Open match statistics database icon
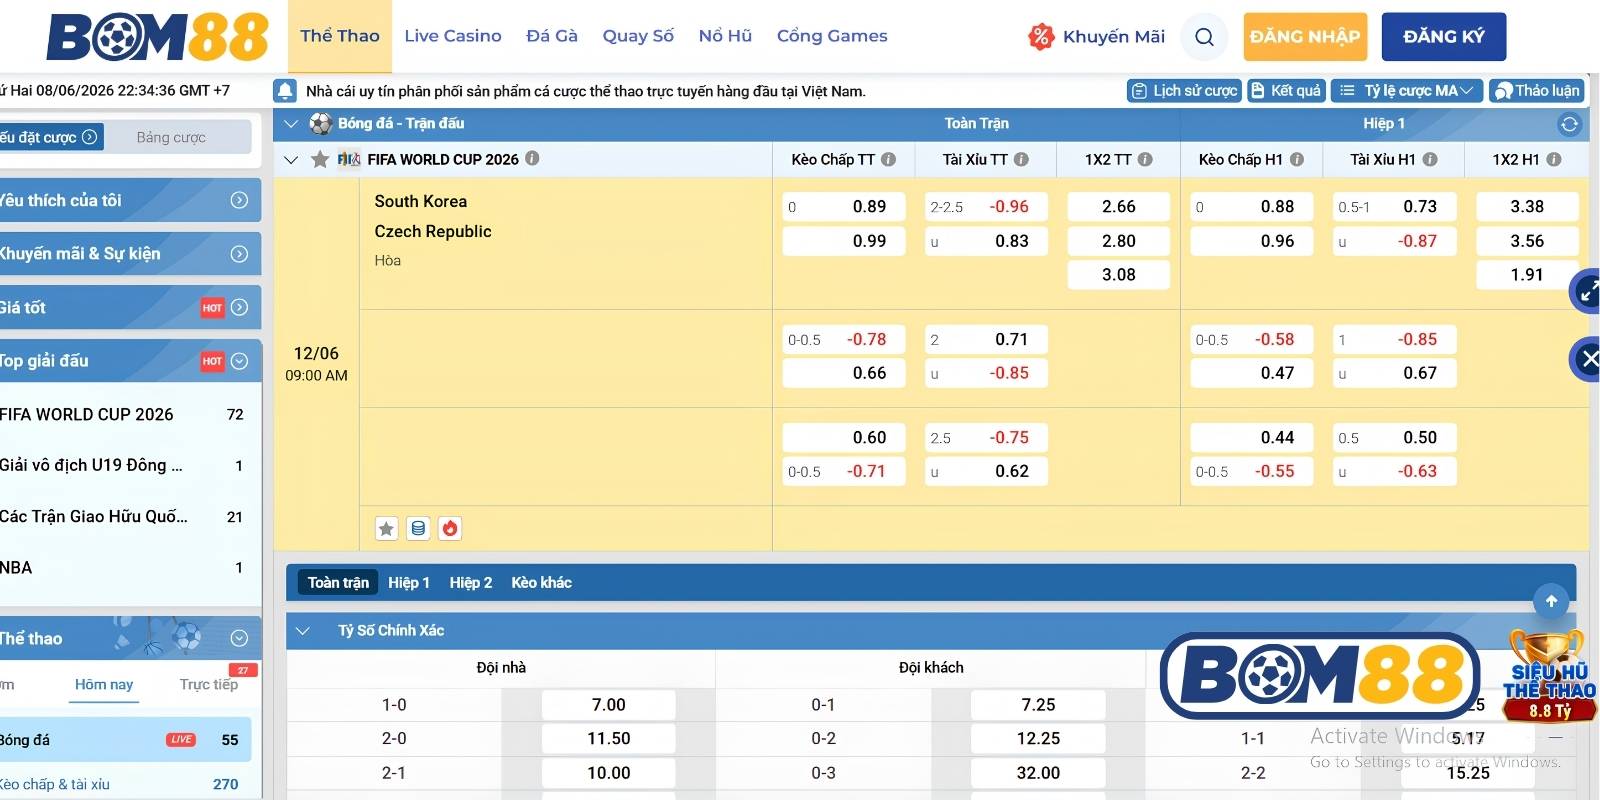 pyautogui.click(x=419, y=529)
